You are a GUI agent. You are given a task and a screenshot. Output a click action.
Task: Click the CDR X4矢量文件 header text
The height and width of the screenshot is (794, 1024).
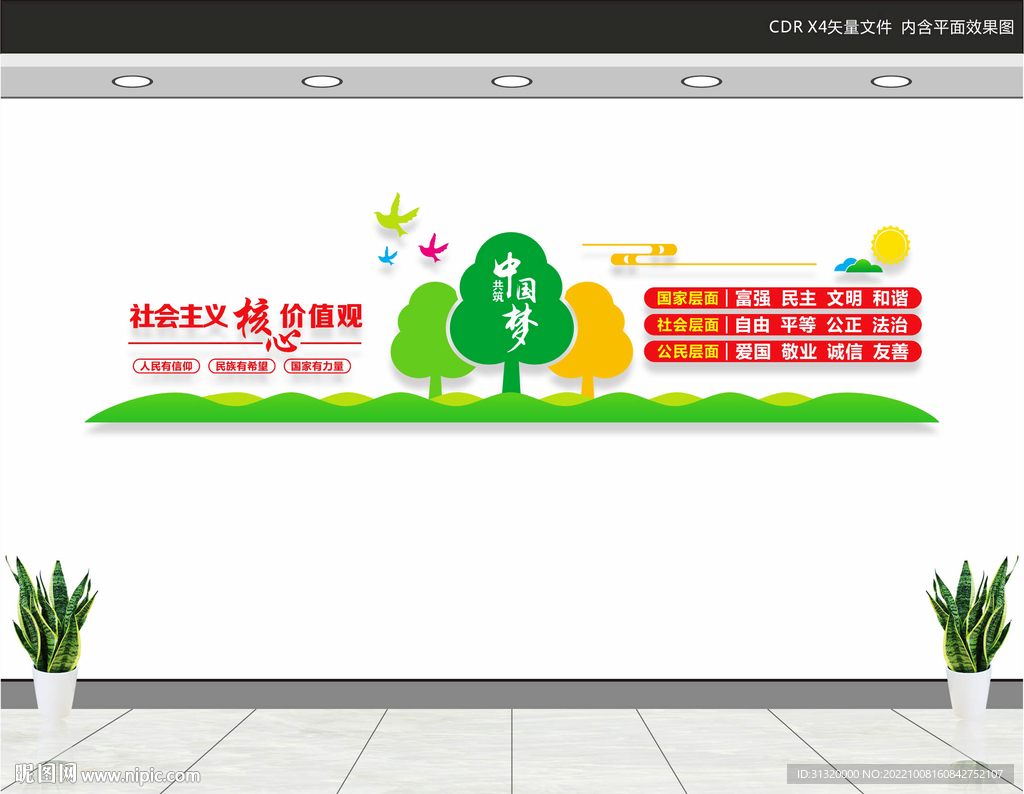click(830, 27)
